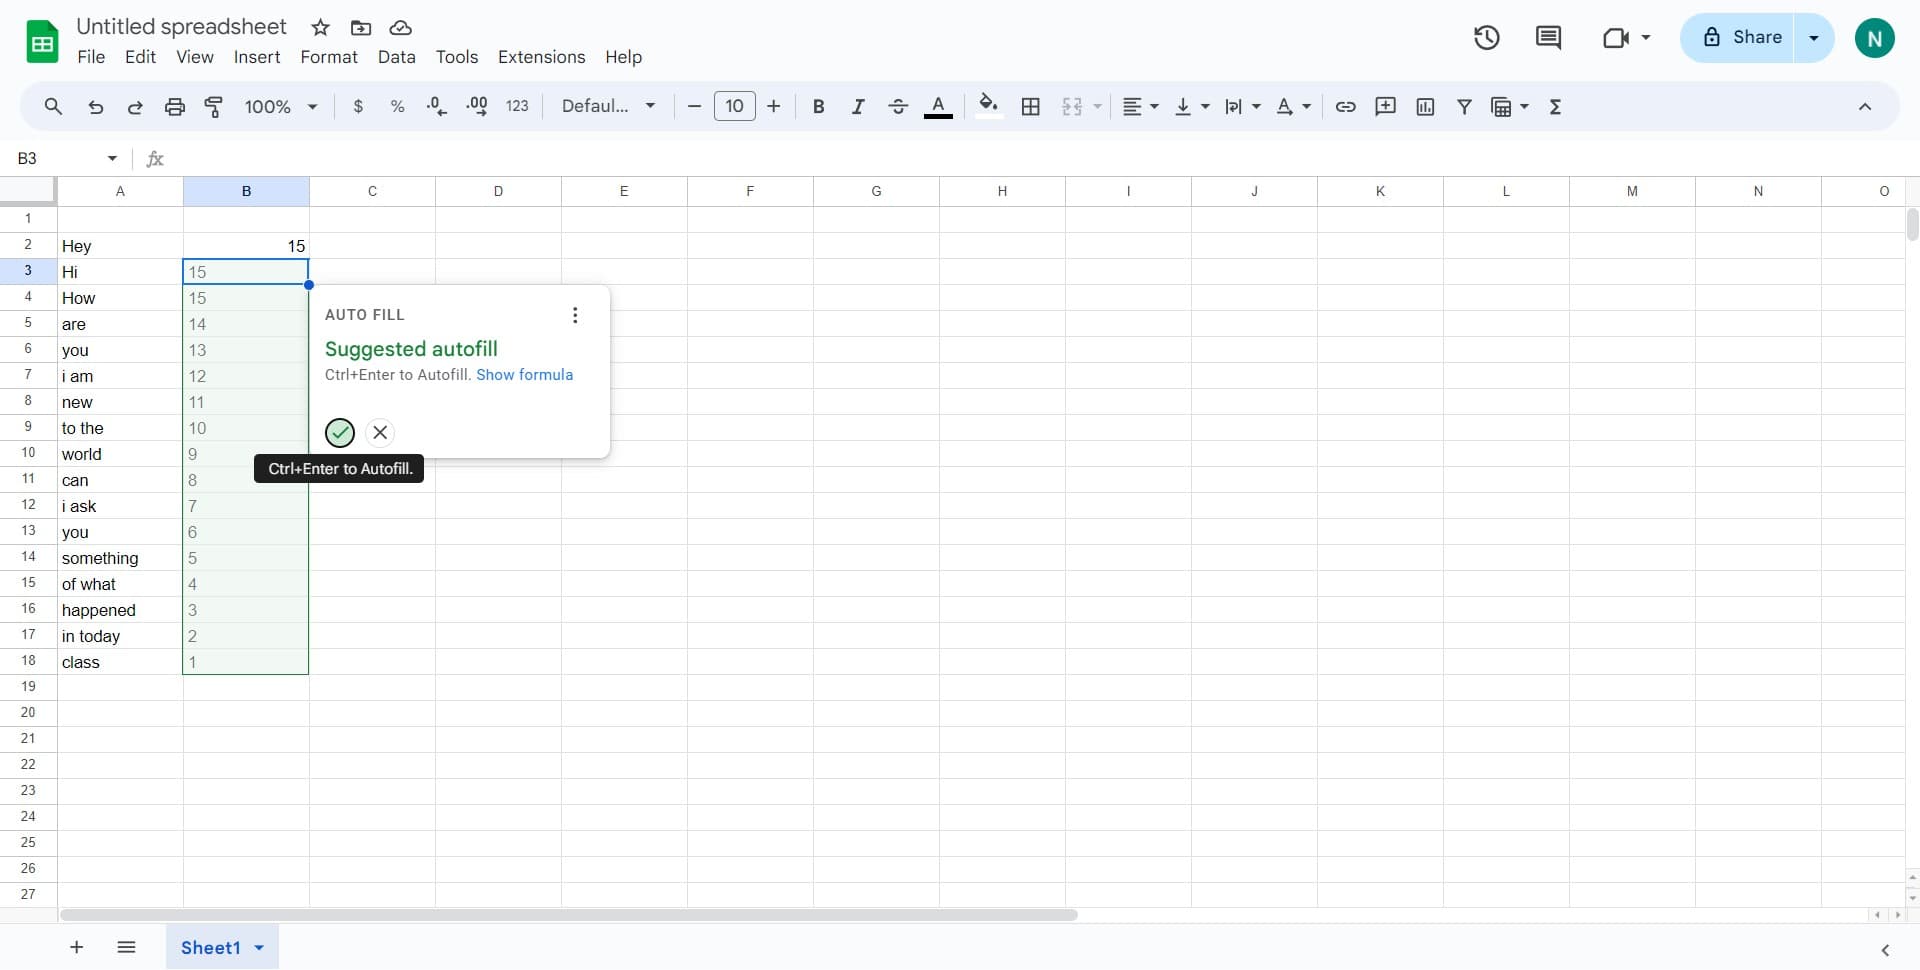Expand the font family dropdown
Image resolution: width=1920 pixels, height=970 pixels.
click(608, 107)
